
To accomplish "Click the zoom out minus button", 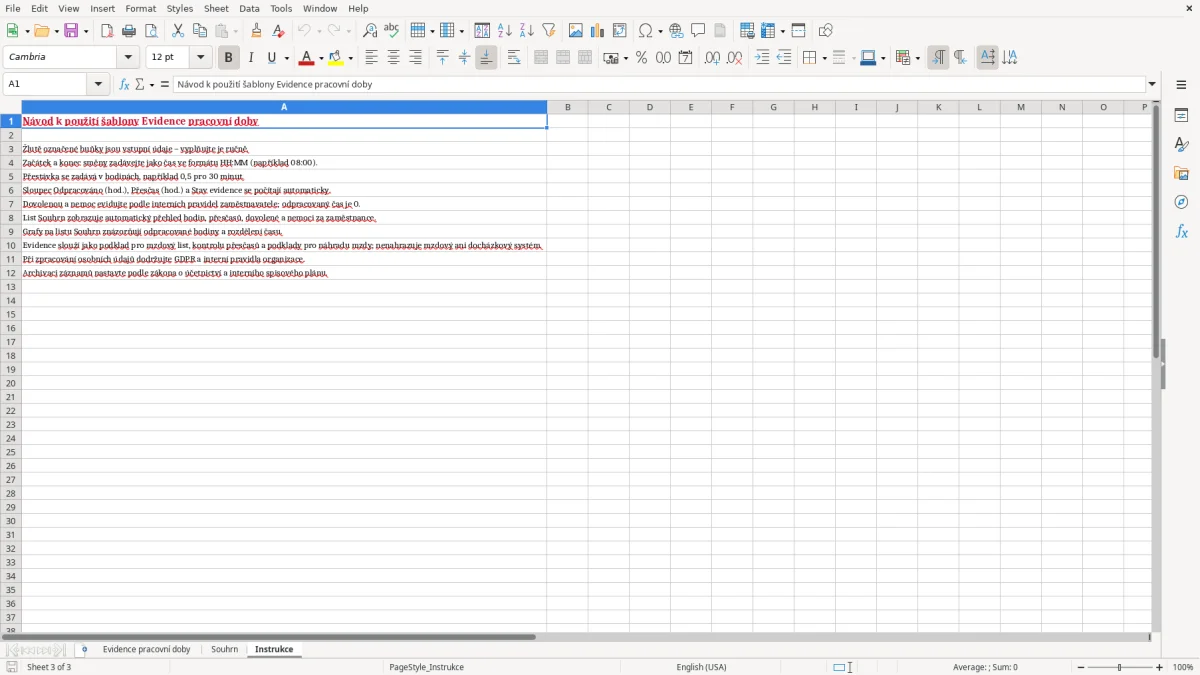I will pos(1081,667).
